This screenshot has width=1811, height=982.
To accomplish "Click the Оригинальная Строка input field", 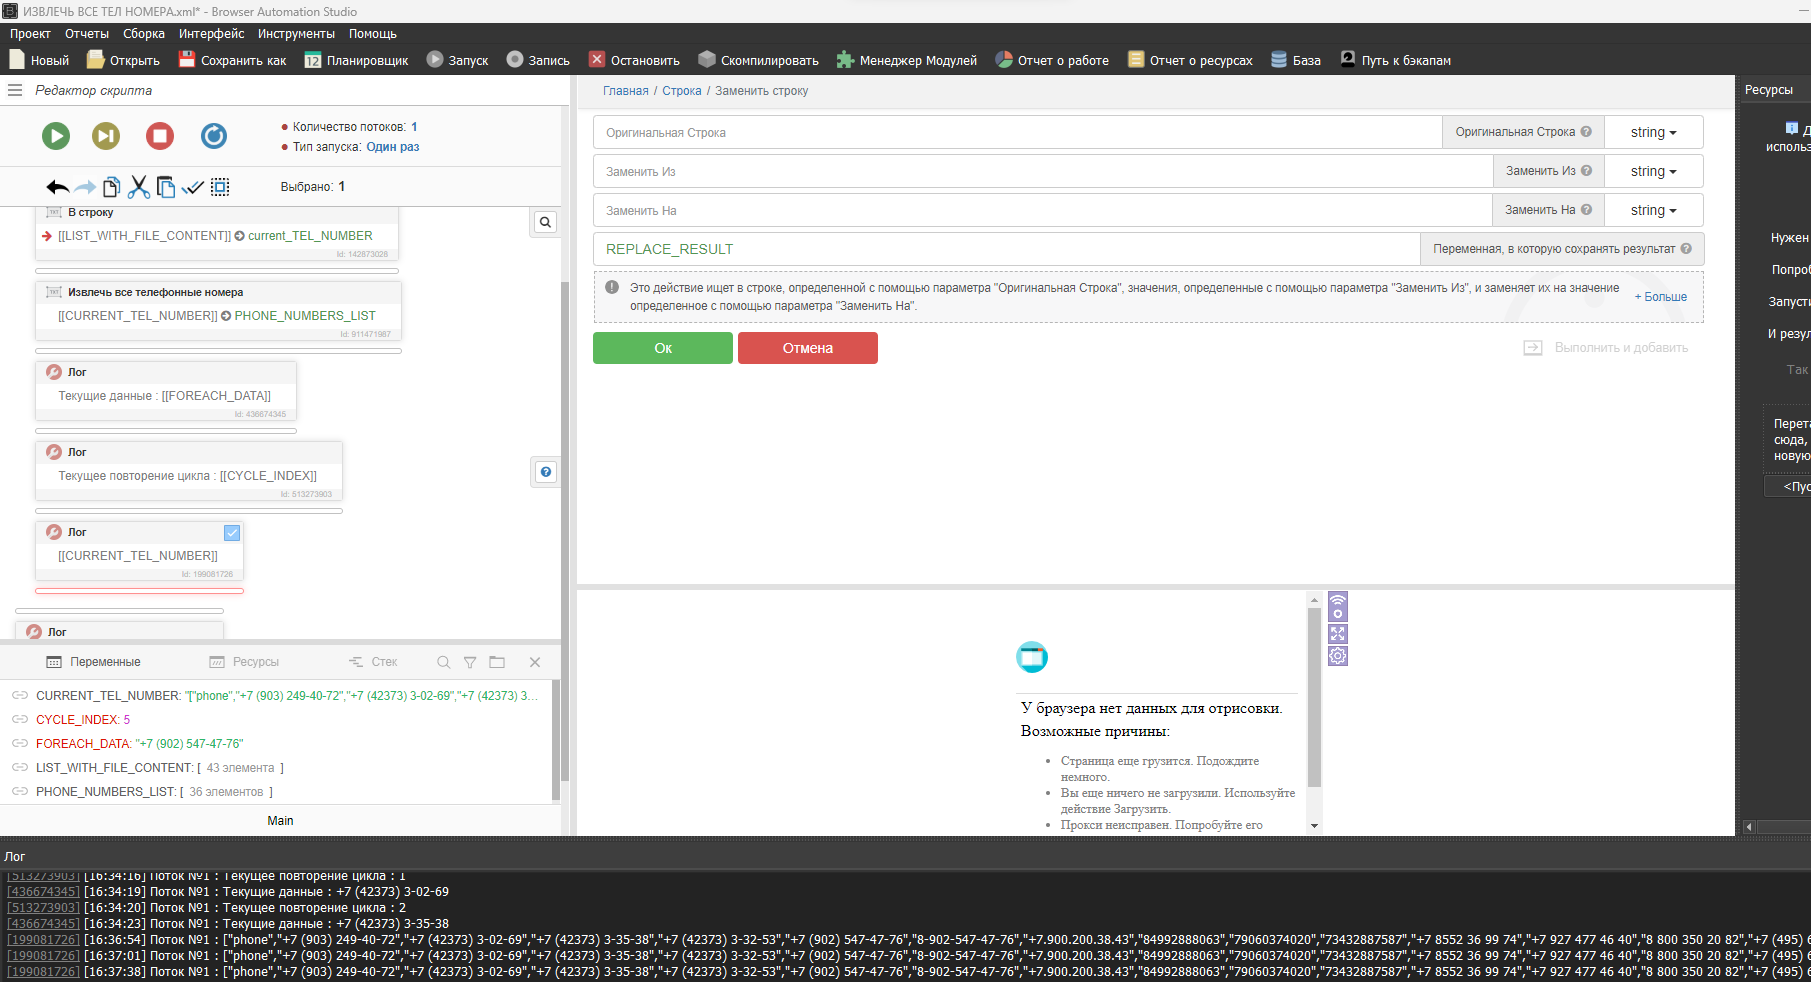I will tap(1017, 133).
